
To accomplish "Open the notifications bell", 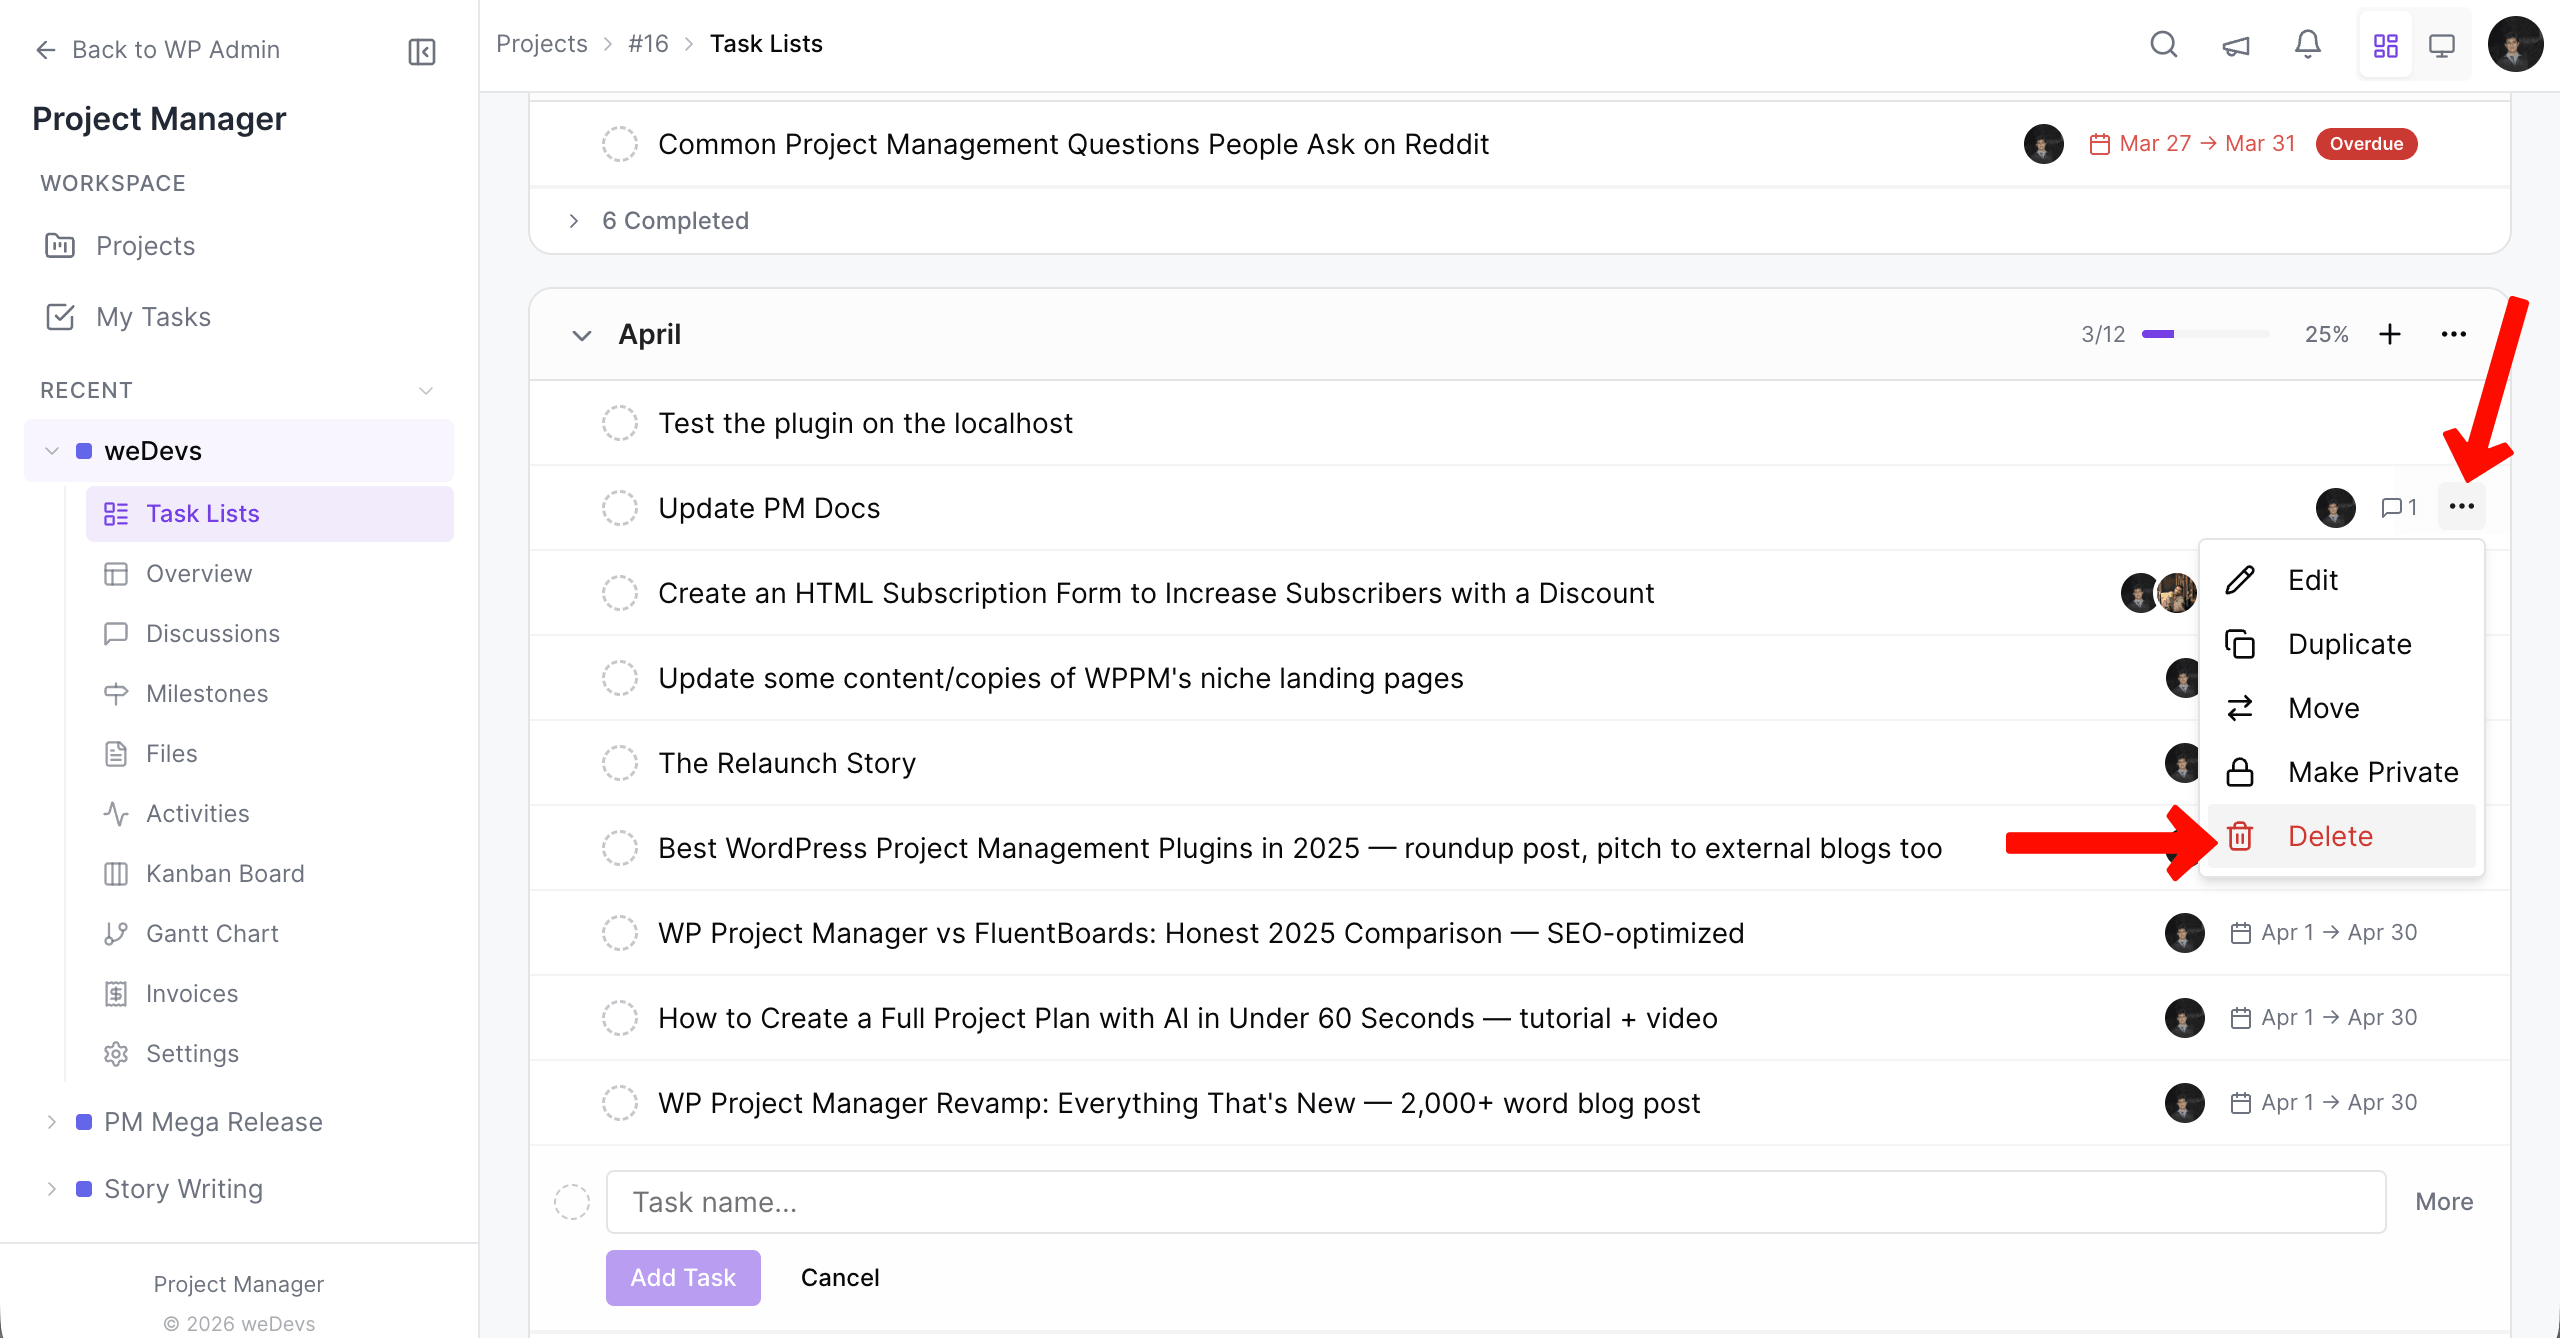I will coord(2307,45).
